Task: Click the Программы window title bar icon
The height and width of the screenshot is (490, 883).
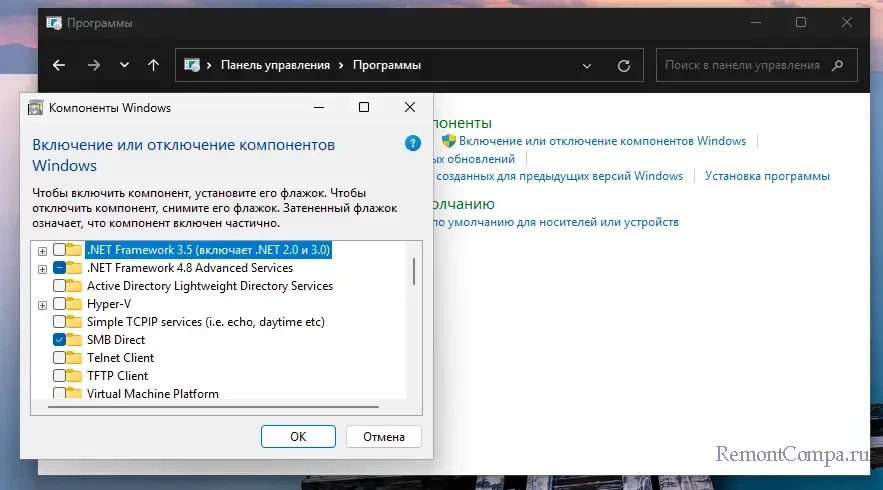Action: (54, 23)
